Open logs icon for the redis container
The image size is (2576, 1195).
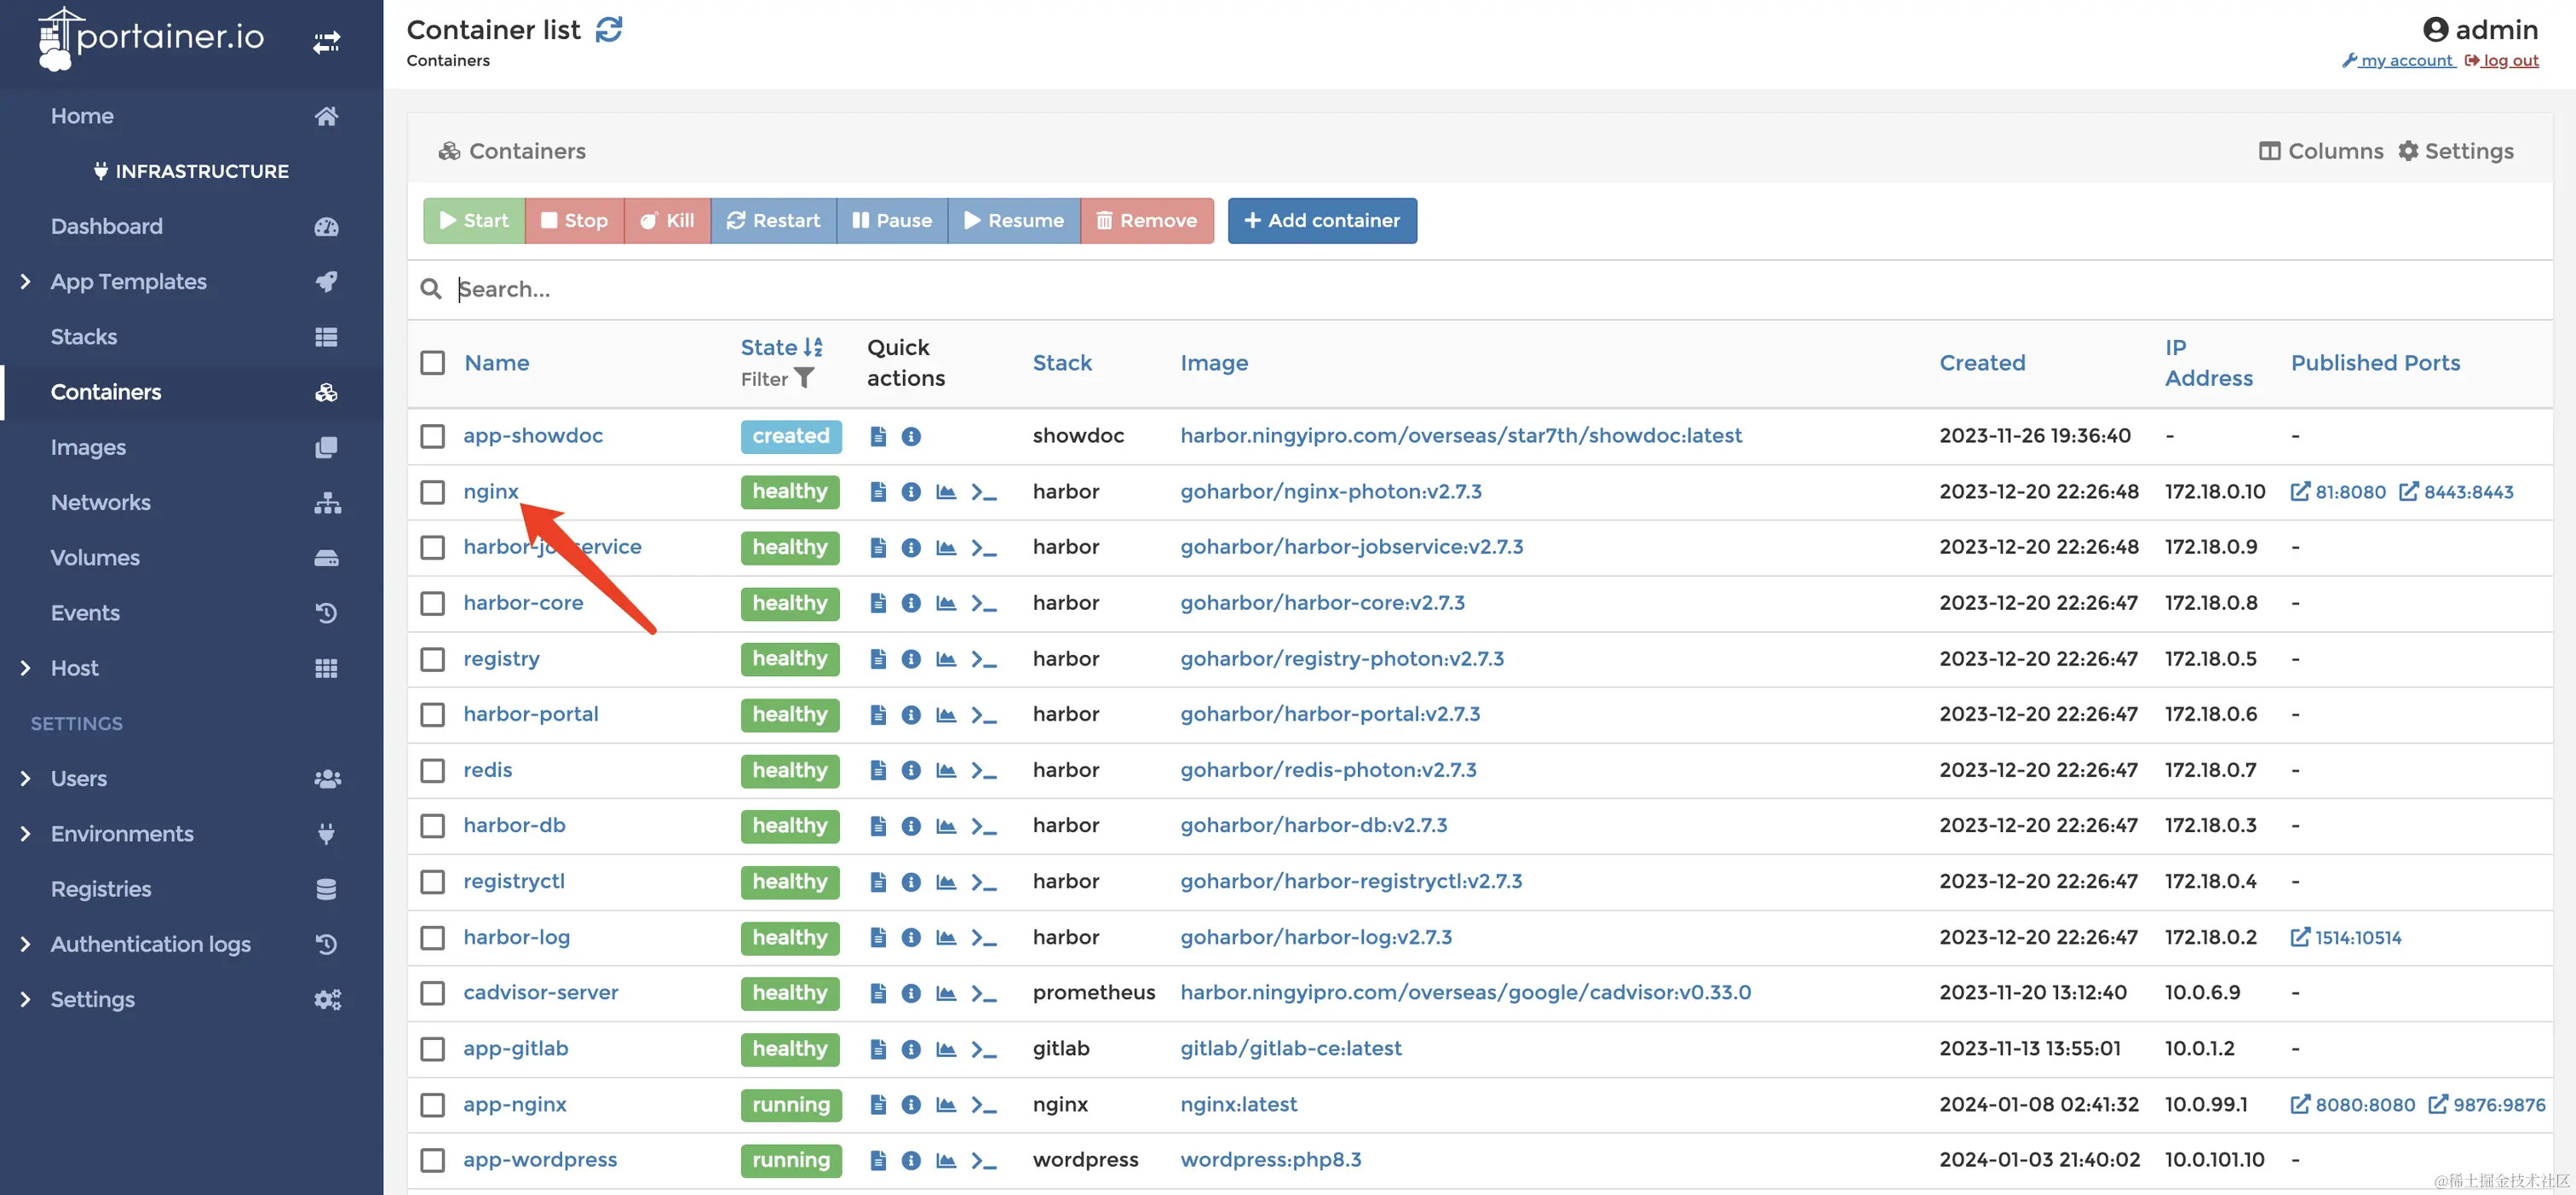point(878,770)
